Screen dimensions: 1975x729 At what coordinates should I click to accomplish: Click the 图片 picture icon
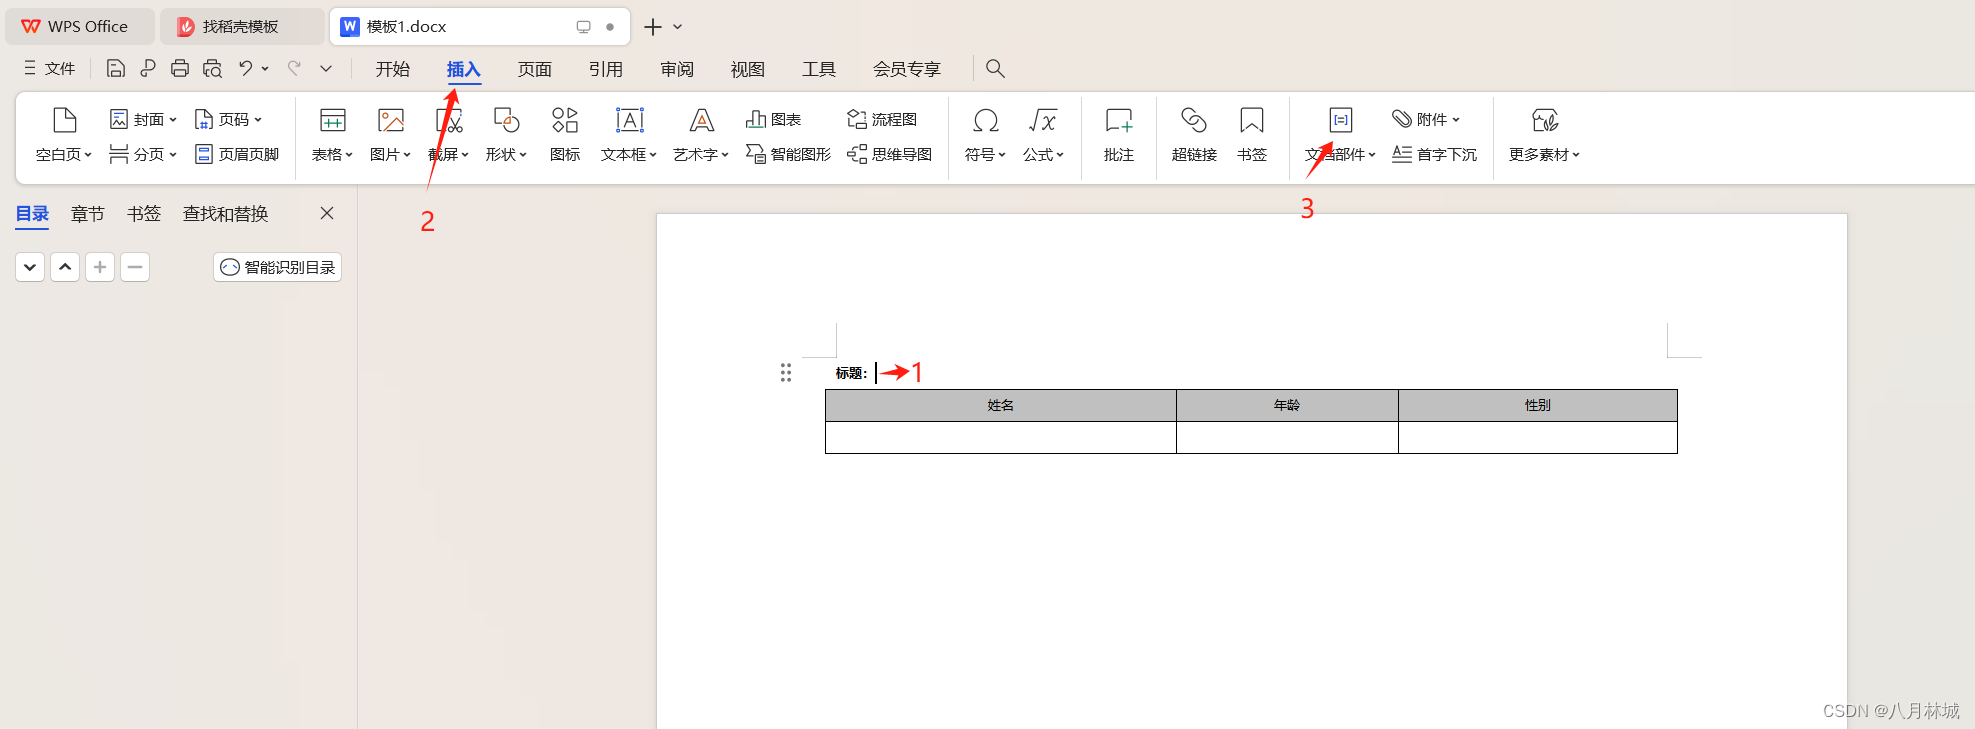click(391, 121)
